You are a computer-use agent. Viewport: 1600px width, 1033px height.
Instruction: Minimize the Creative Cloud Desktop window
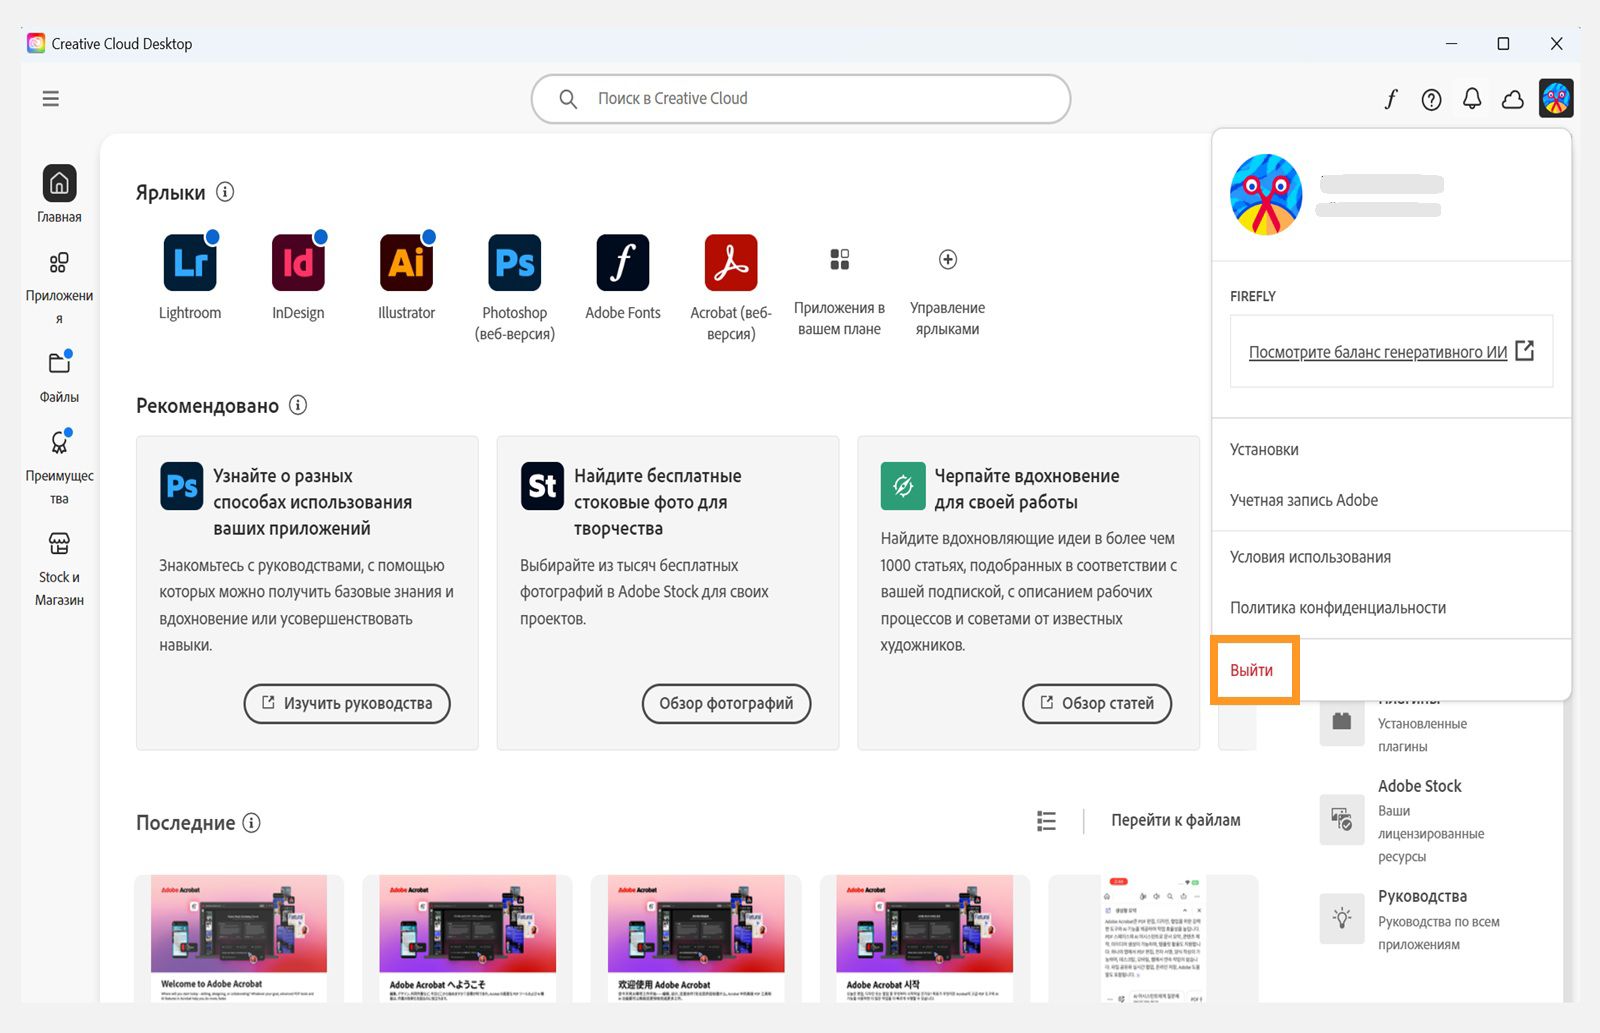click(1451, 43)
